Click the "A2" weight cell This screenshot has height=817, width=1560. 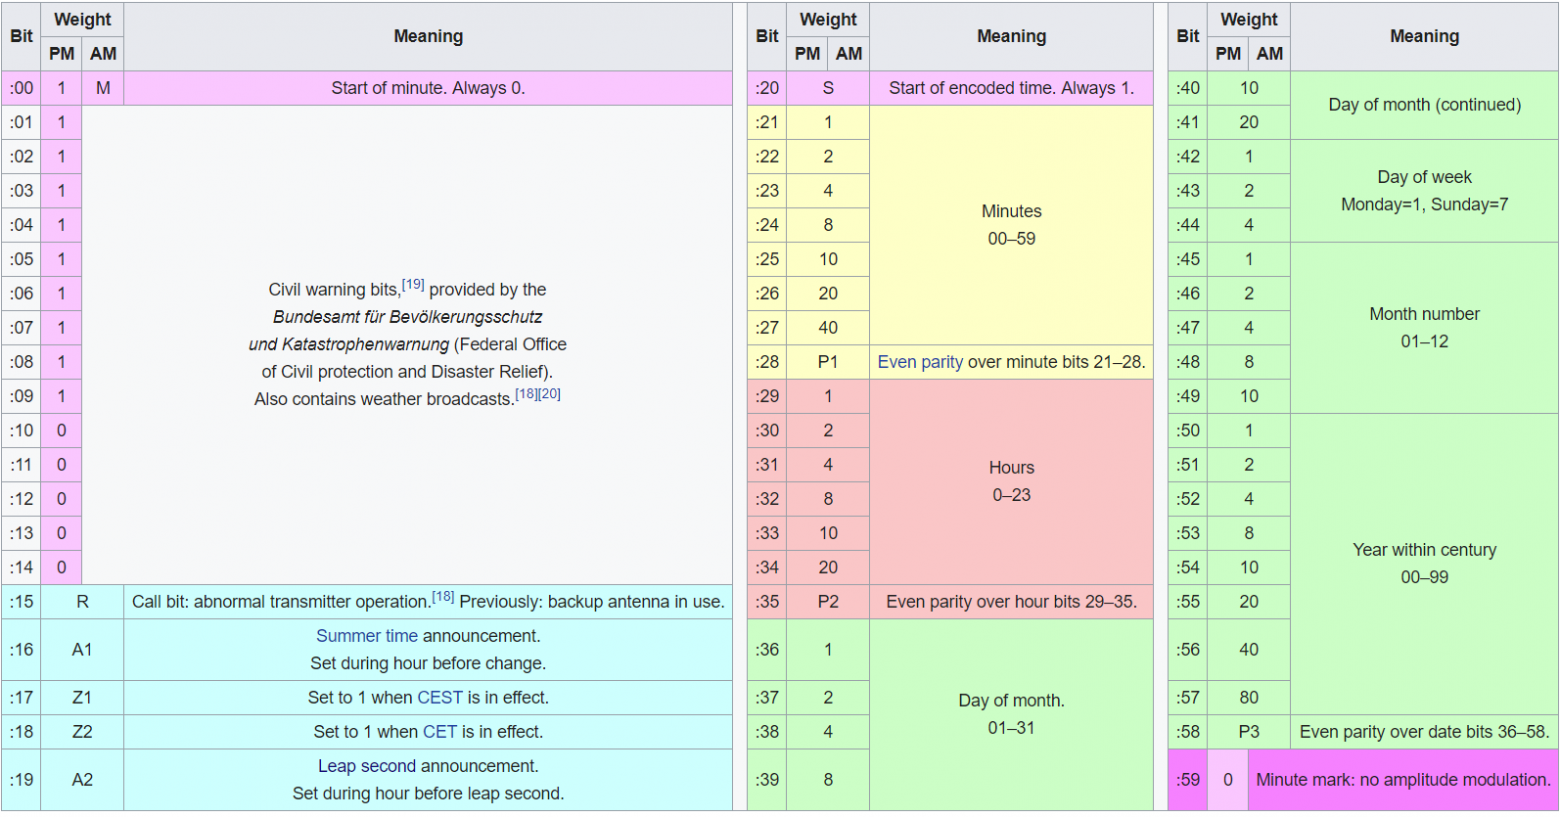(x=82, y=780)
